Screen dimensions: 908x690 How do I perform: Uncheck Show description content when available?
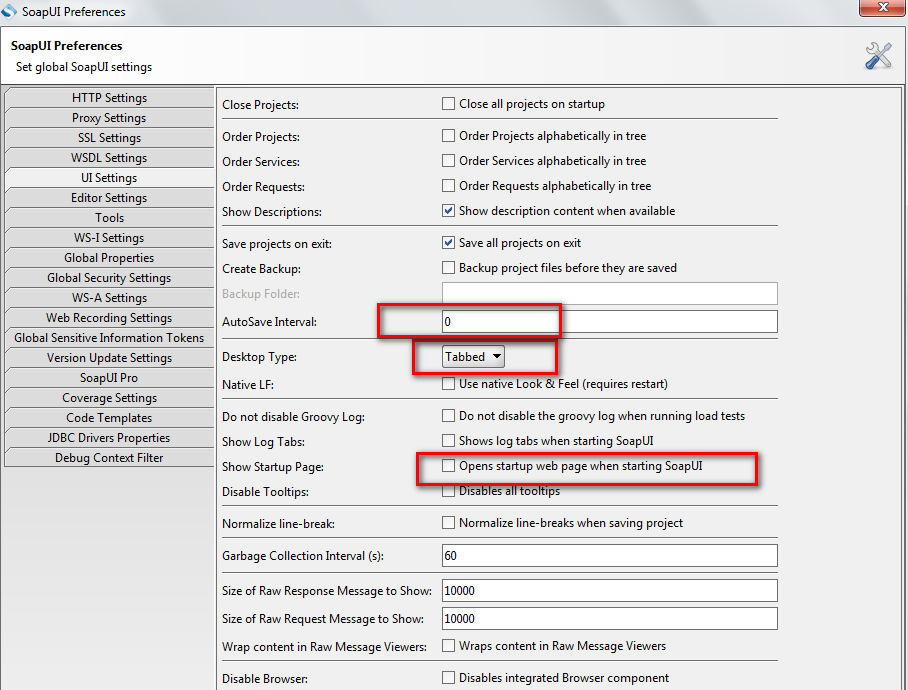tap(448, 210)
